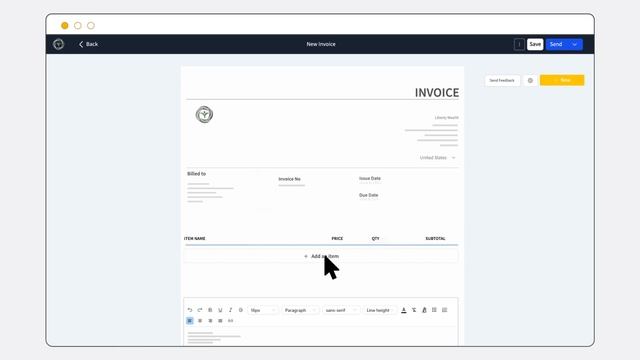Image resolution: width=640 pixels, height=360 pixels.
Task: Click the text color icon
Action: 404,310
